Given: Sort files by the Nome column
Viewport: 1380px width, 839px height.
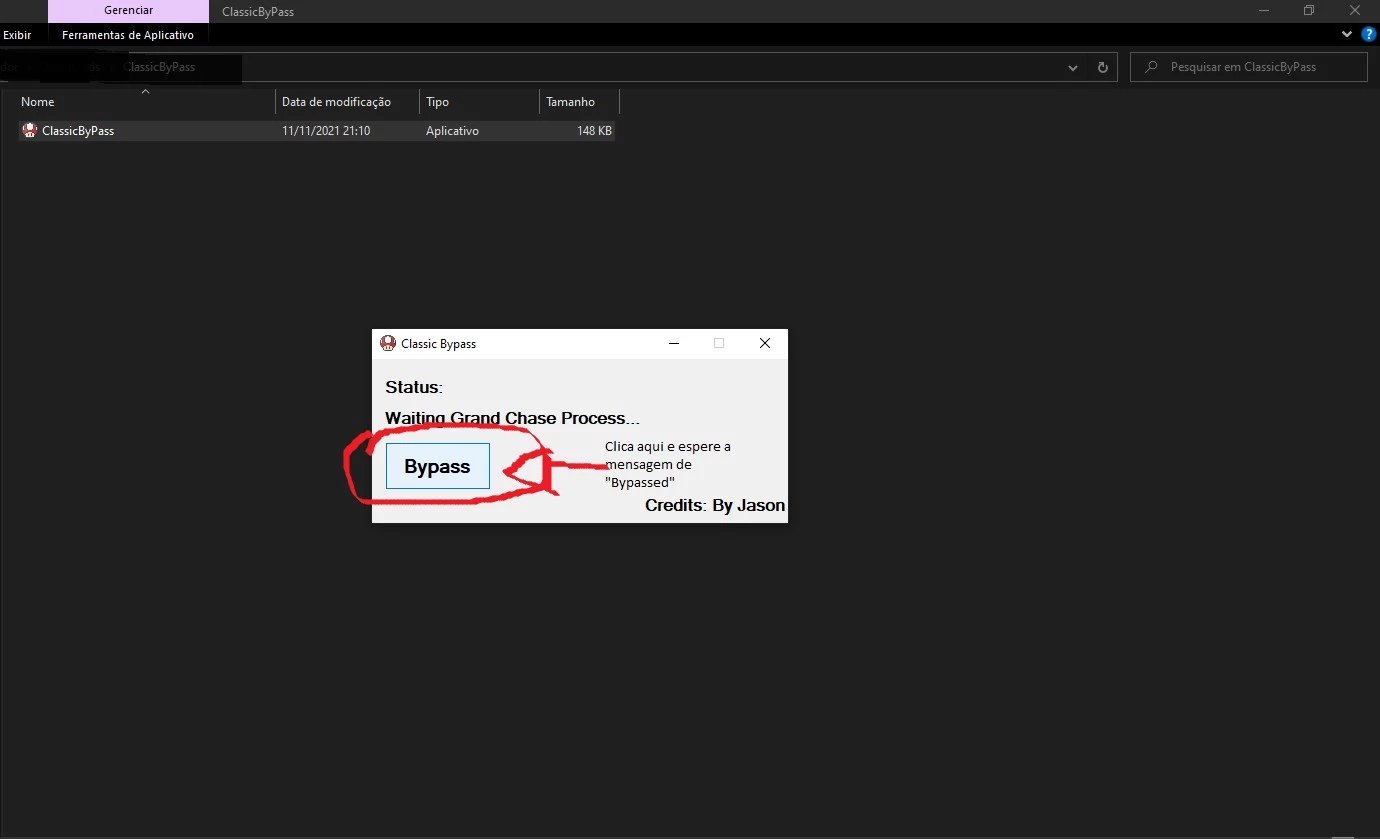Looking at the screenshot, I should click(x=38, y=102).
